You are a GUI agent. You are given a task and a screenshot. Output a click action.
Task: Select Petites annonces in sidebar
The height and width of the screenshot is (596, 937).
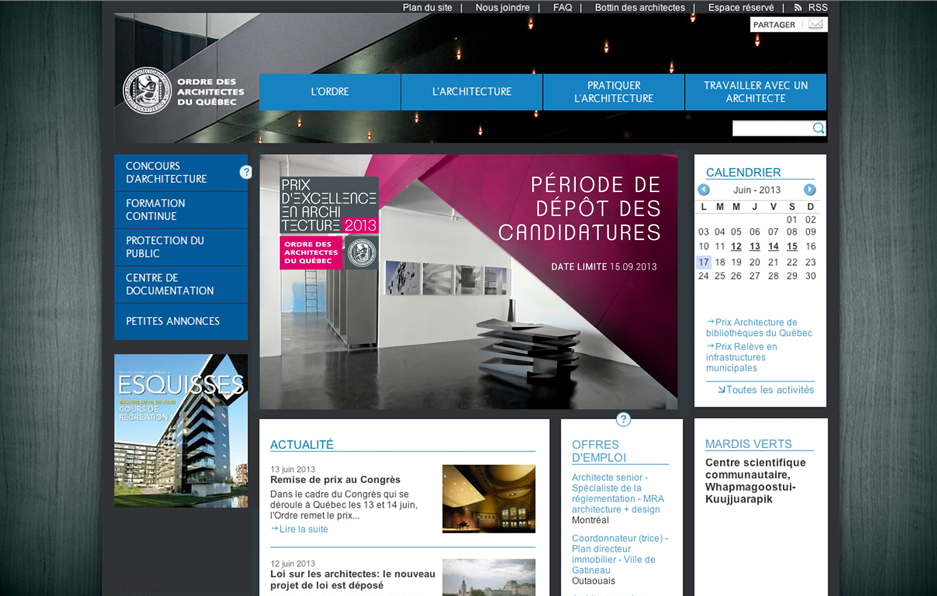coord(181,322)
